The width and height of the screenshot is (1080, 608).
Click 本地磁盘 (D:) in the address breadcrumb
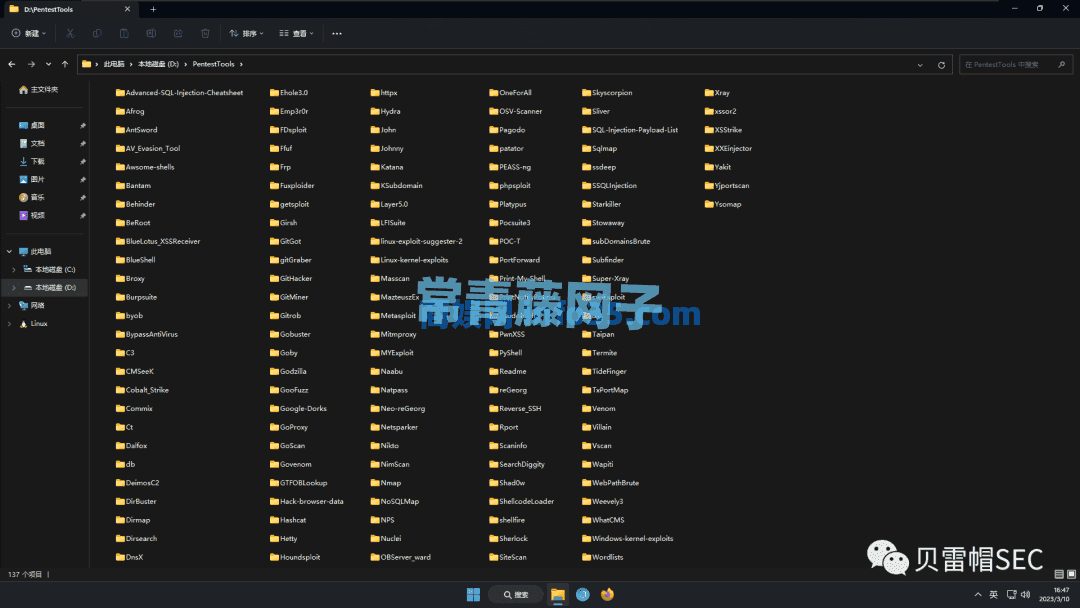click(x=158, y=64)
